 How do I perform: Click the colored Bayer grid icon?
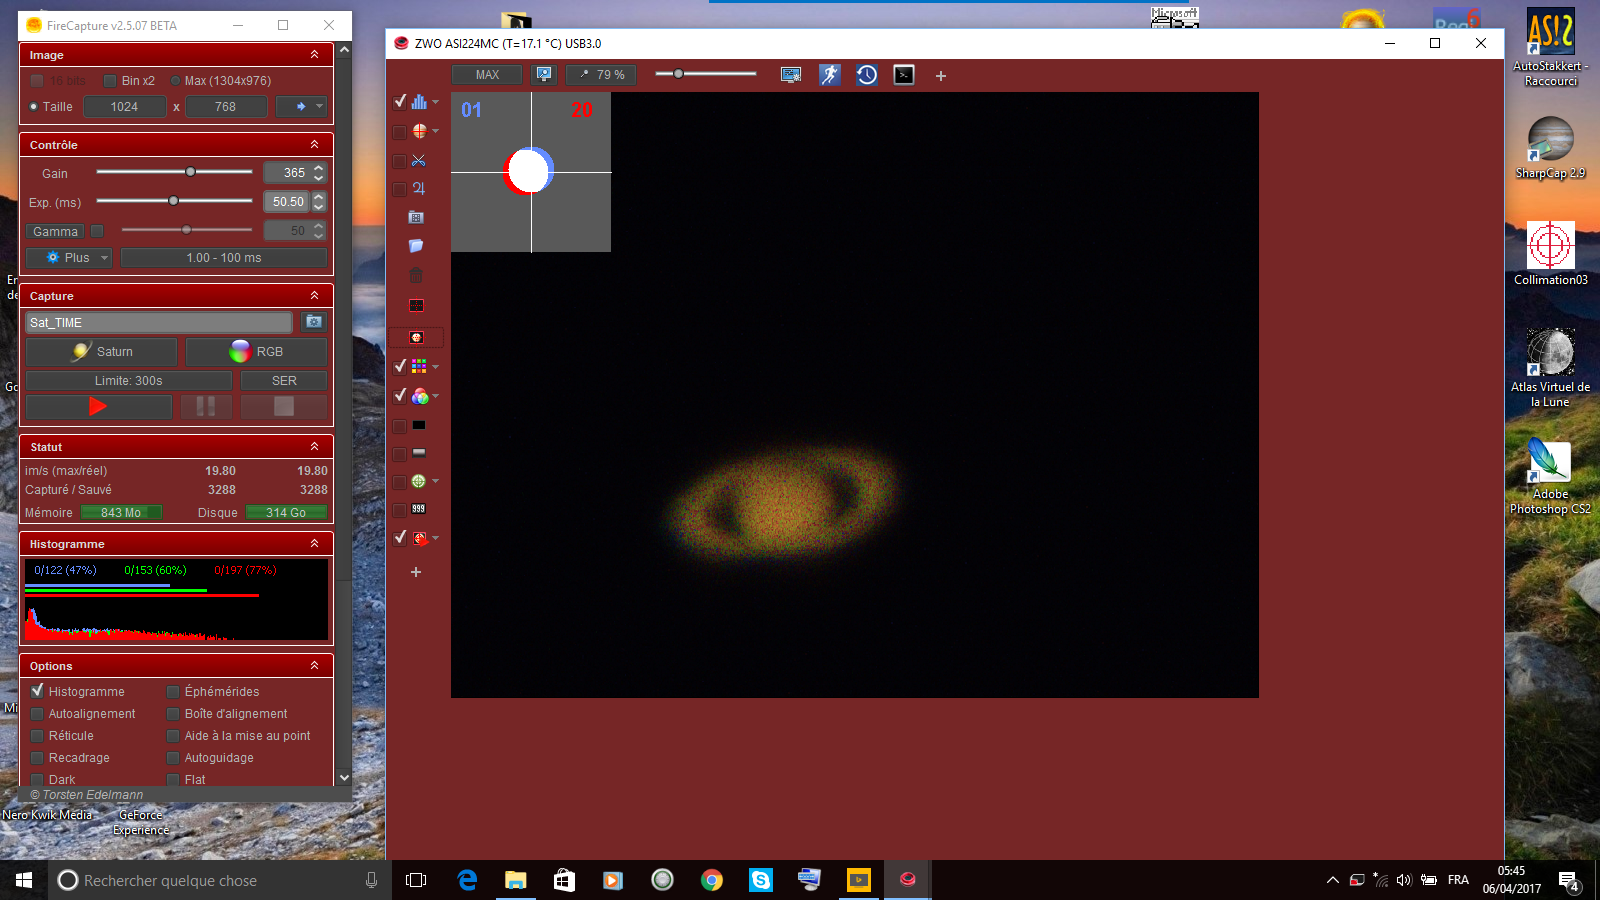click(419, 367)
